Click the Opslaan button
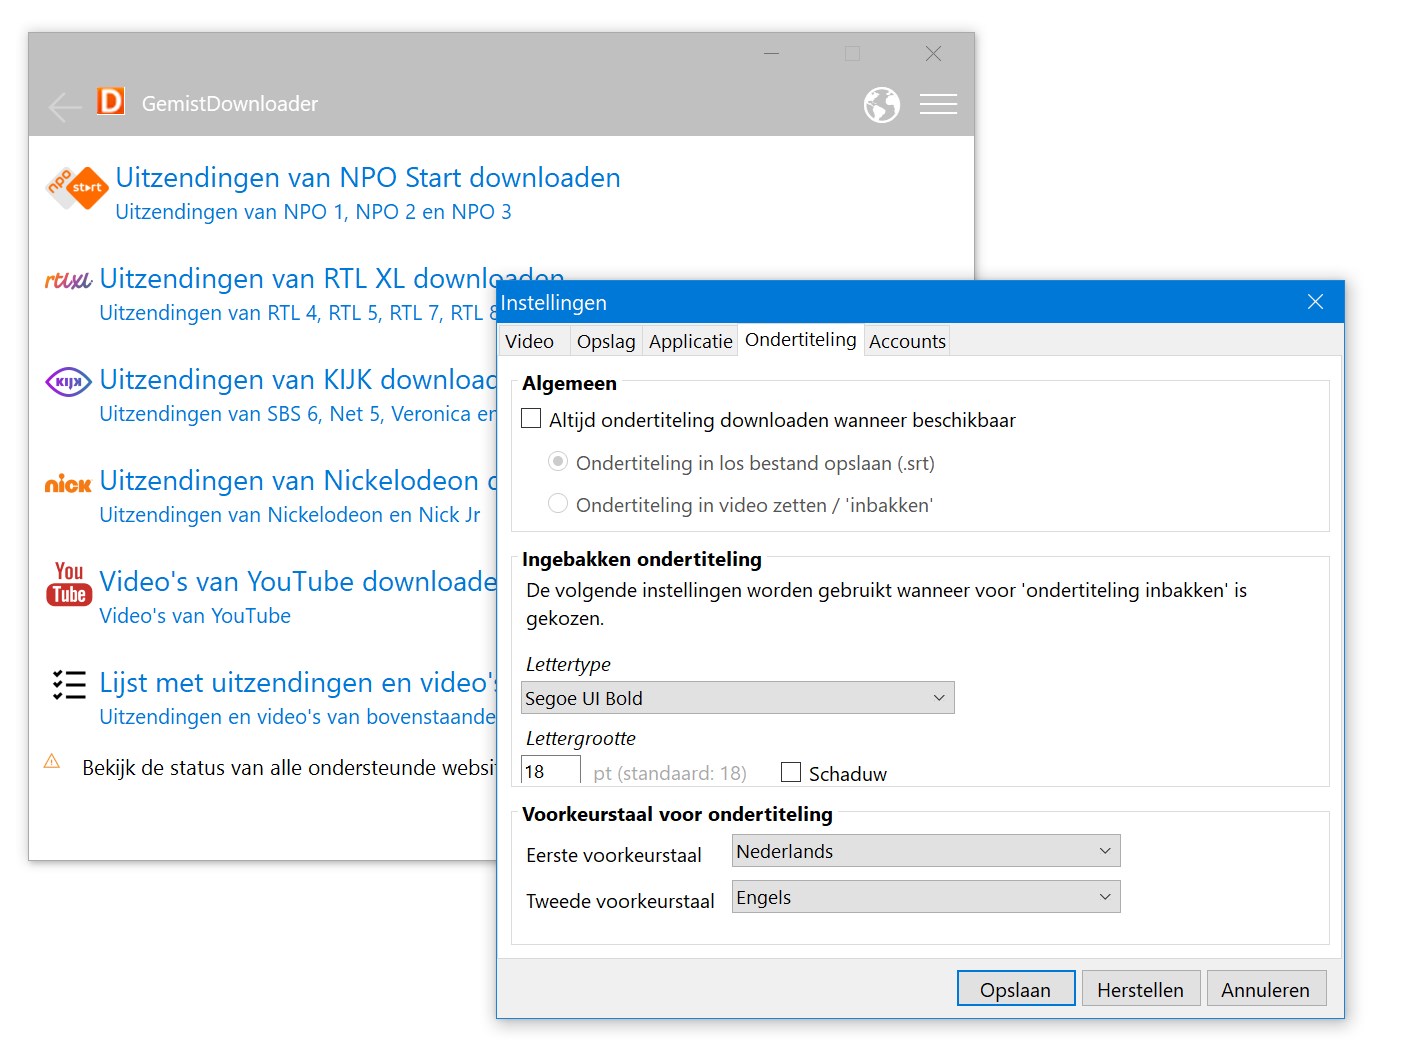The image size is (1404, 1050). pyautogui.click(x=1015, y=988)
